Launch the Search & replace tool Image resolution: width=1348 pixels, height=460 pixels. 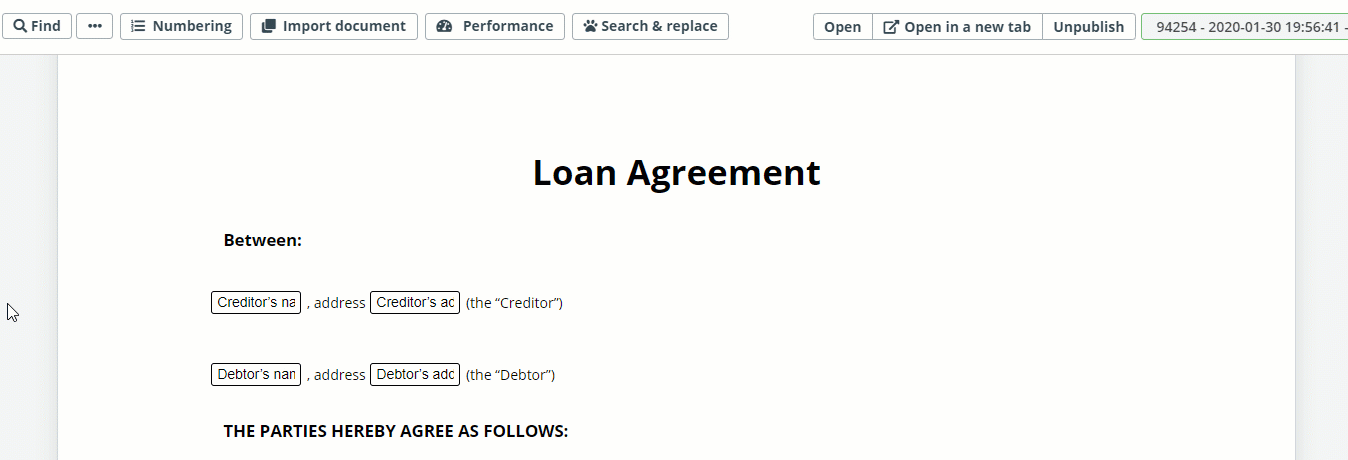650,26
